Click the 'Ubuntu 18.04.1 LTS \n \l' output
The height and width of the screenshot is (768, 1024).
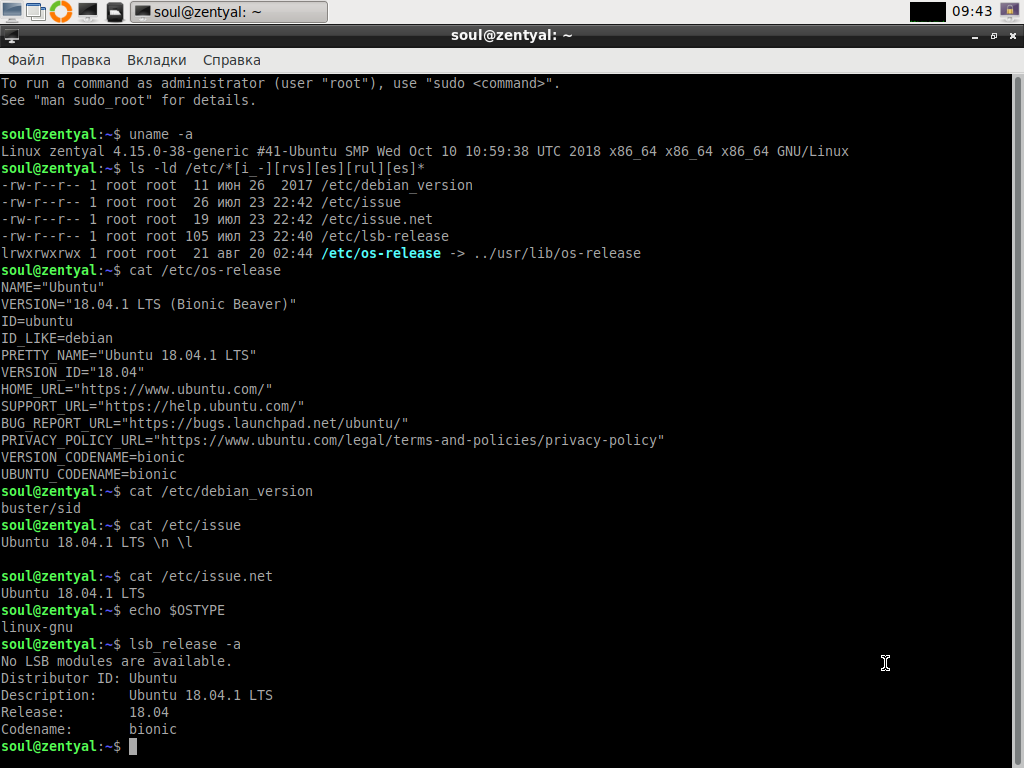pyautogui.click(x=97, y=542)
